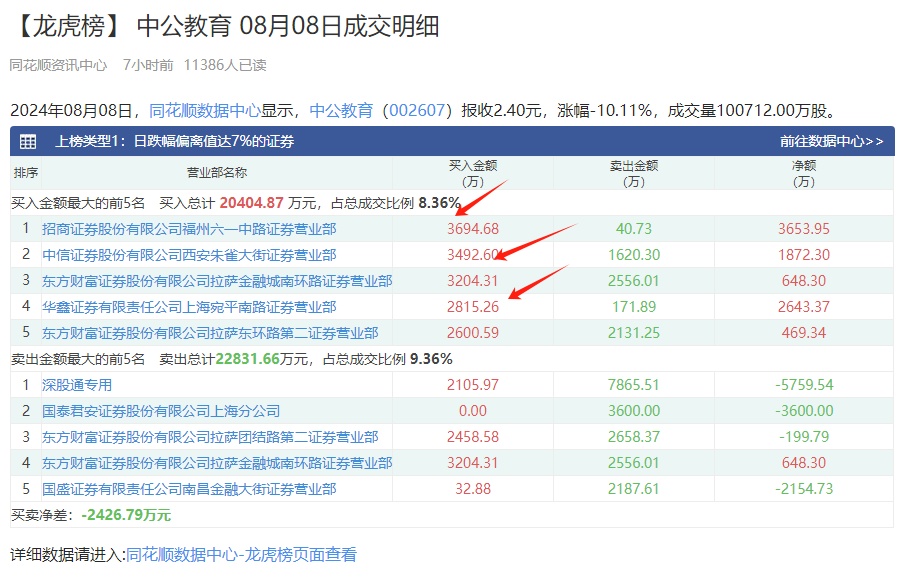Open 东方财富证券股份有限公司拉萨团结路第二证券营业部 link
This screenshot has height=579, width=900.
[210, 437]
